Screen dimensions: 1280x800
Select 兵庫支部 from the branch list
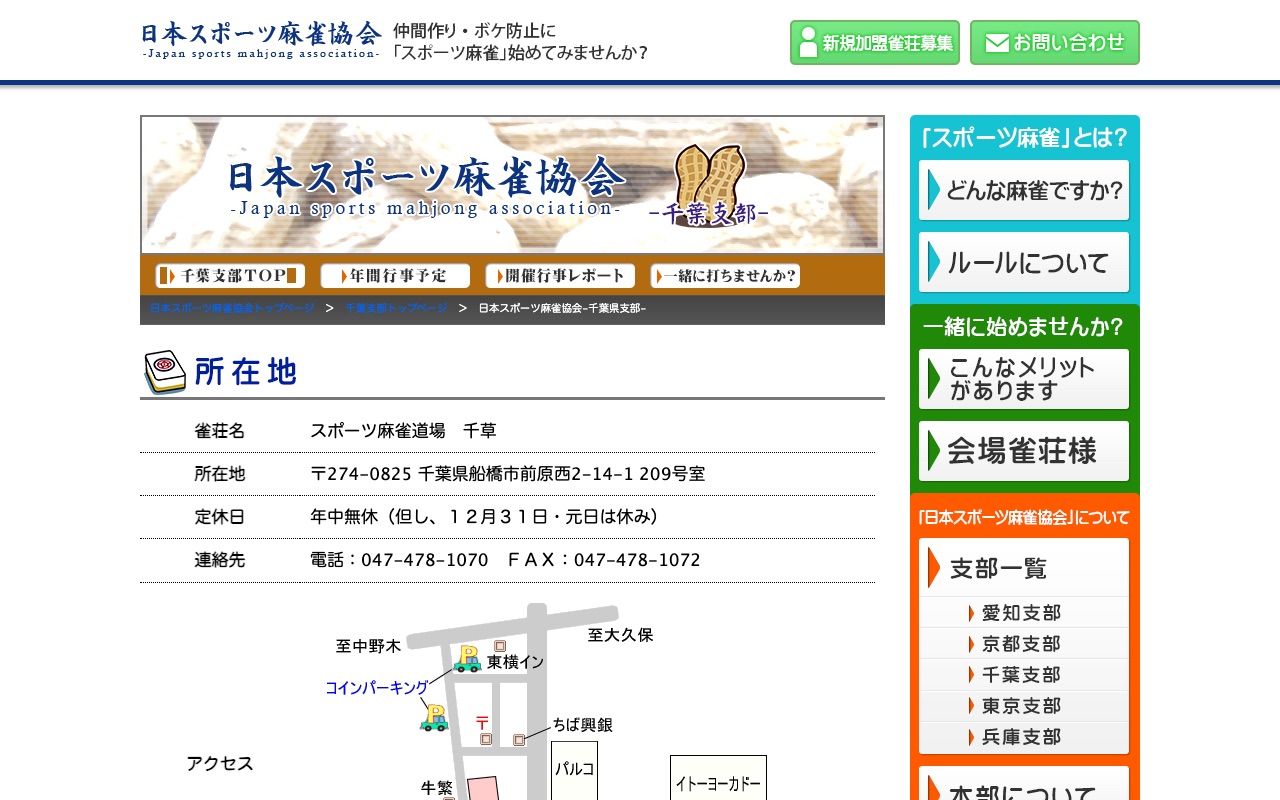[1020, 737]
